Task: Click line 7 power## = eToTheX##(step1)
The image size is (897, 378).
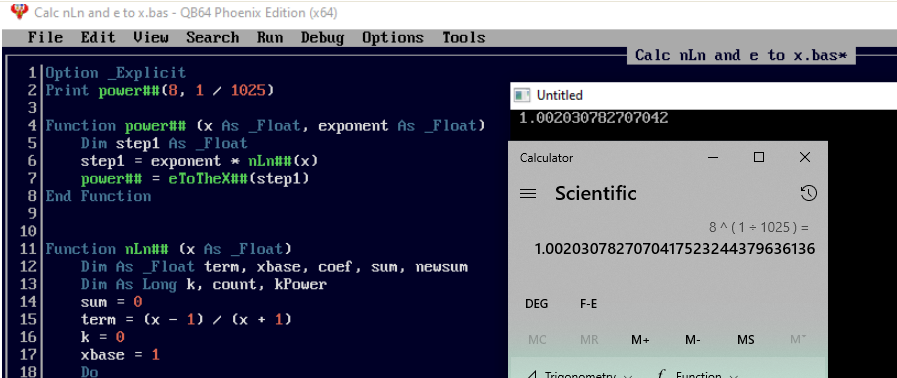Action: (x=195, y=179)
